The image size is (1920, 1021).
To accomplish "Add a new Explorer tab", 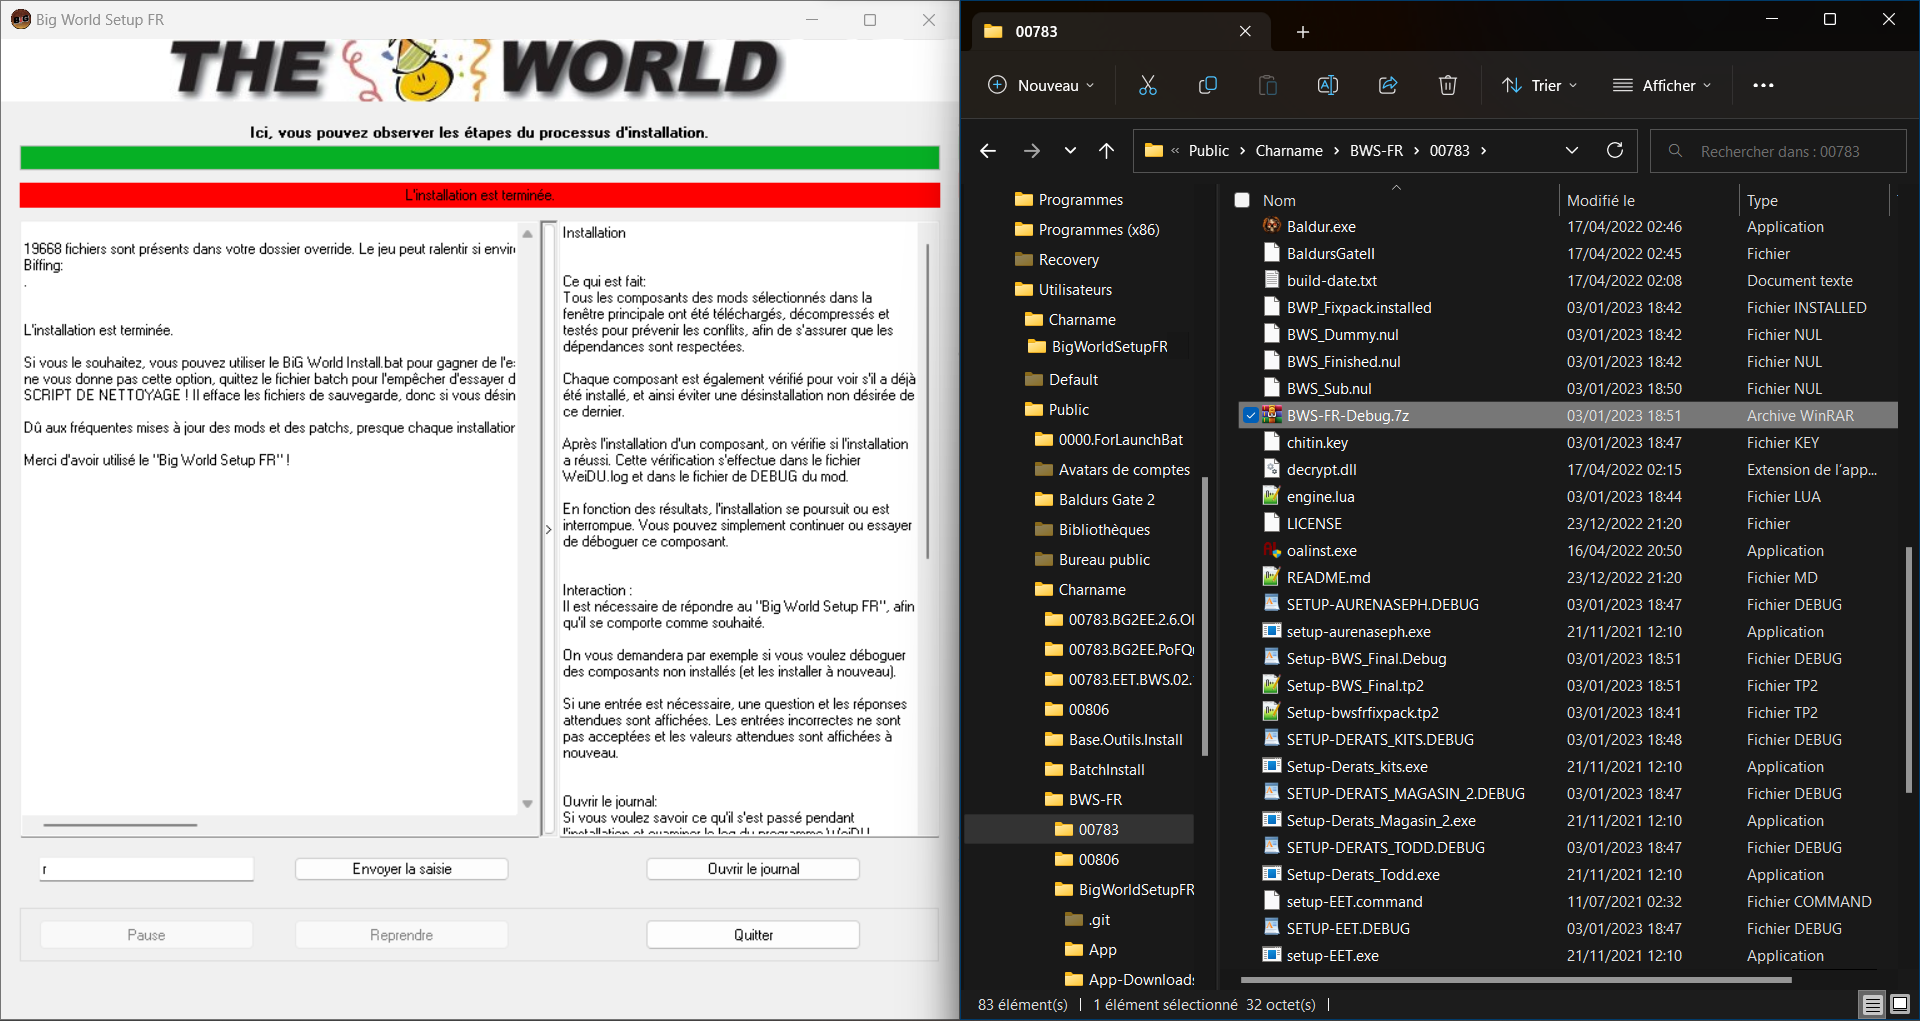I will [x=1303, y=32].
